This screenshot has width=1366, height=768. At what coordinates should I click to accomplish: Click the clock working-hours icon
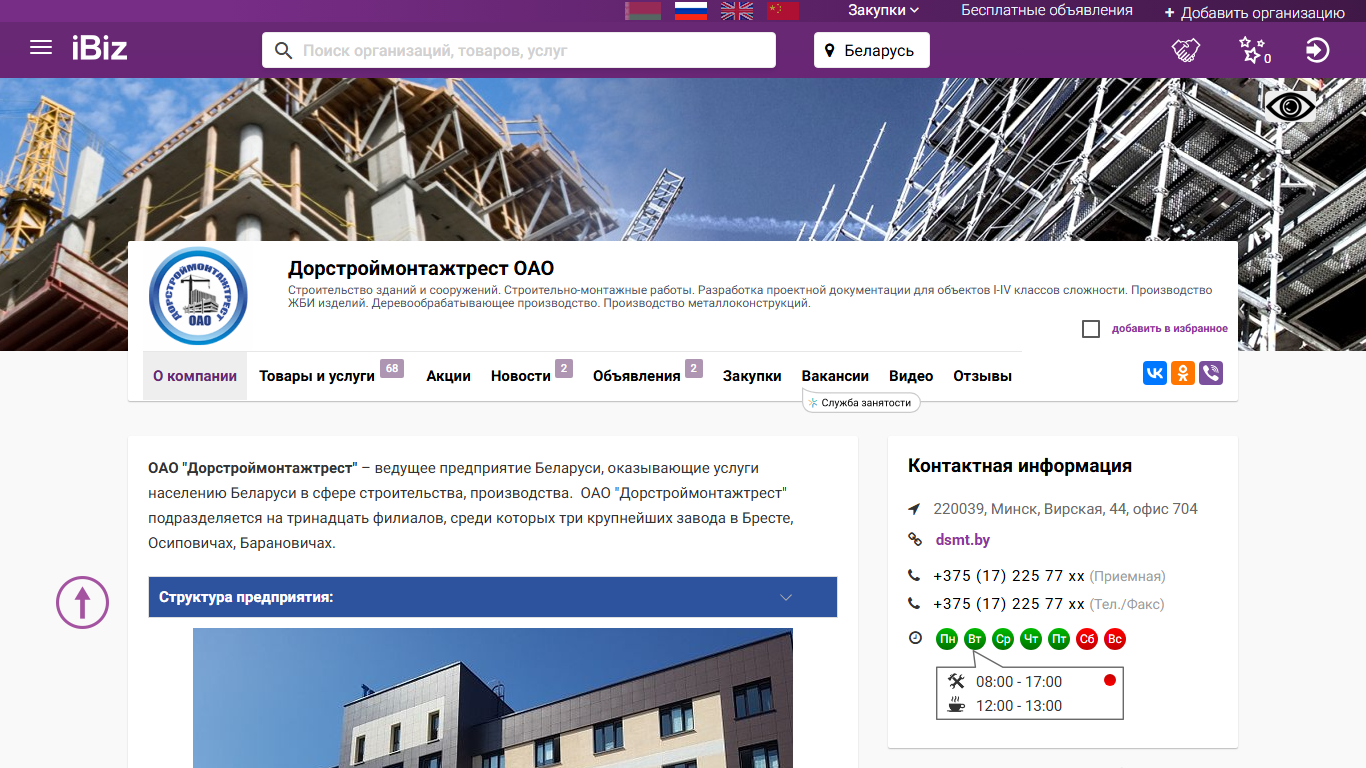[914, 638]
